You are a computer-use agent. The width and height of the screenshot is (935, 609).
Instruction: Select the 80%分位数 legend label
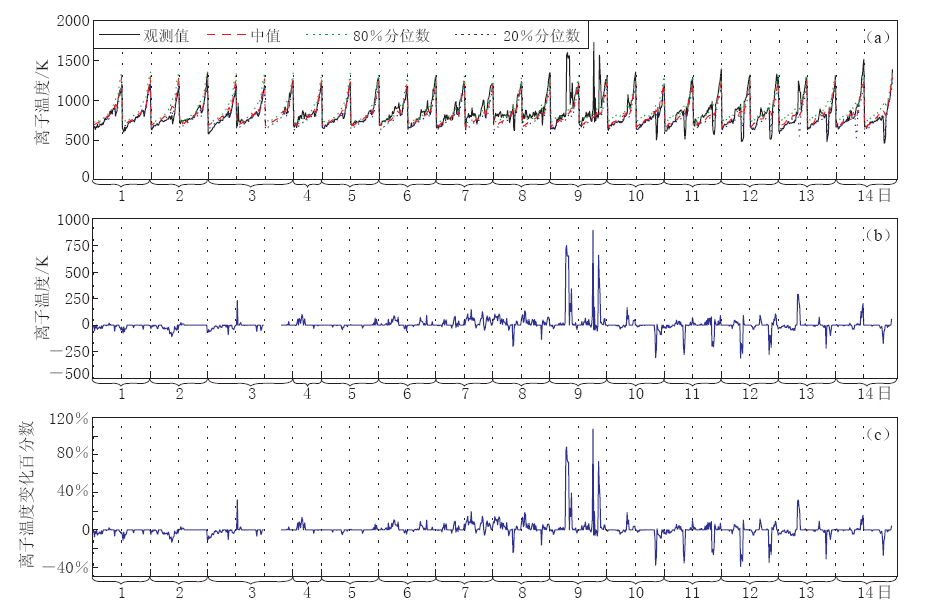pos(391,36)
